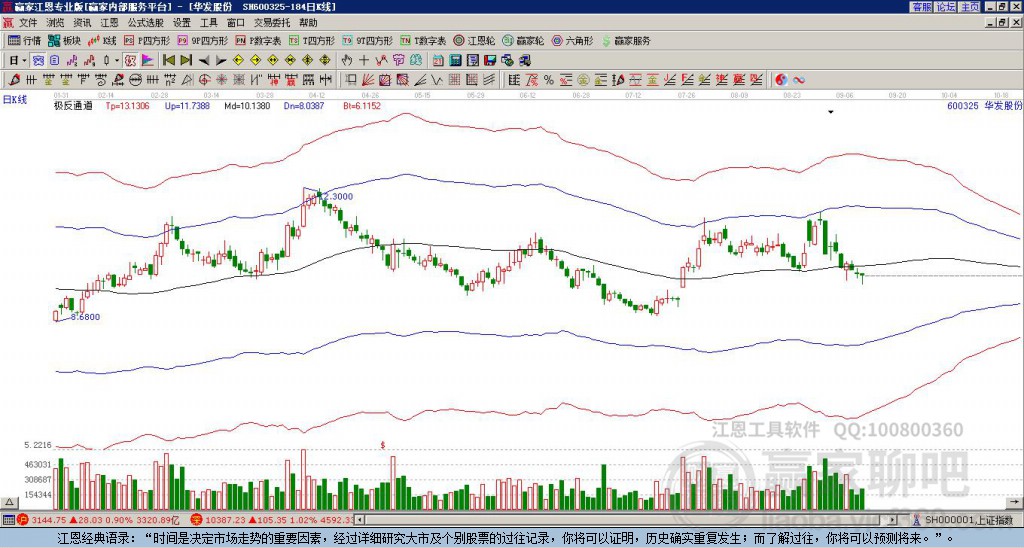Open the K线 candlestick chart view
Image resolution: width=1024 pixels, height=548 pixels.
click(101, 40)
